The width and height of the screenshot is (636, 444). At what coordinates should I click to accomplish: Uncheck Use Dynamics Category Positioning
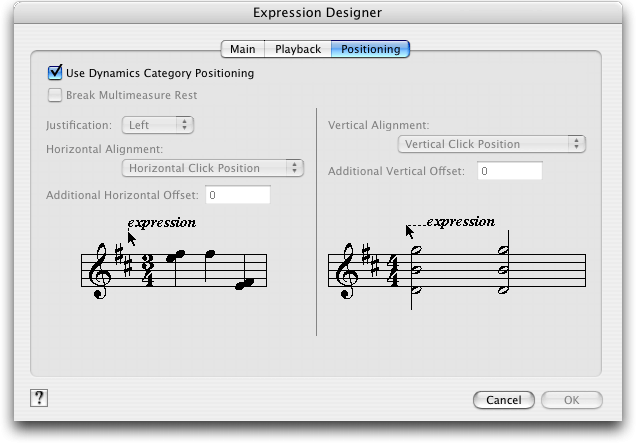55,73
